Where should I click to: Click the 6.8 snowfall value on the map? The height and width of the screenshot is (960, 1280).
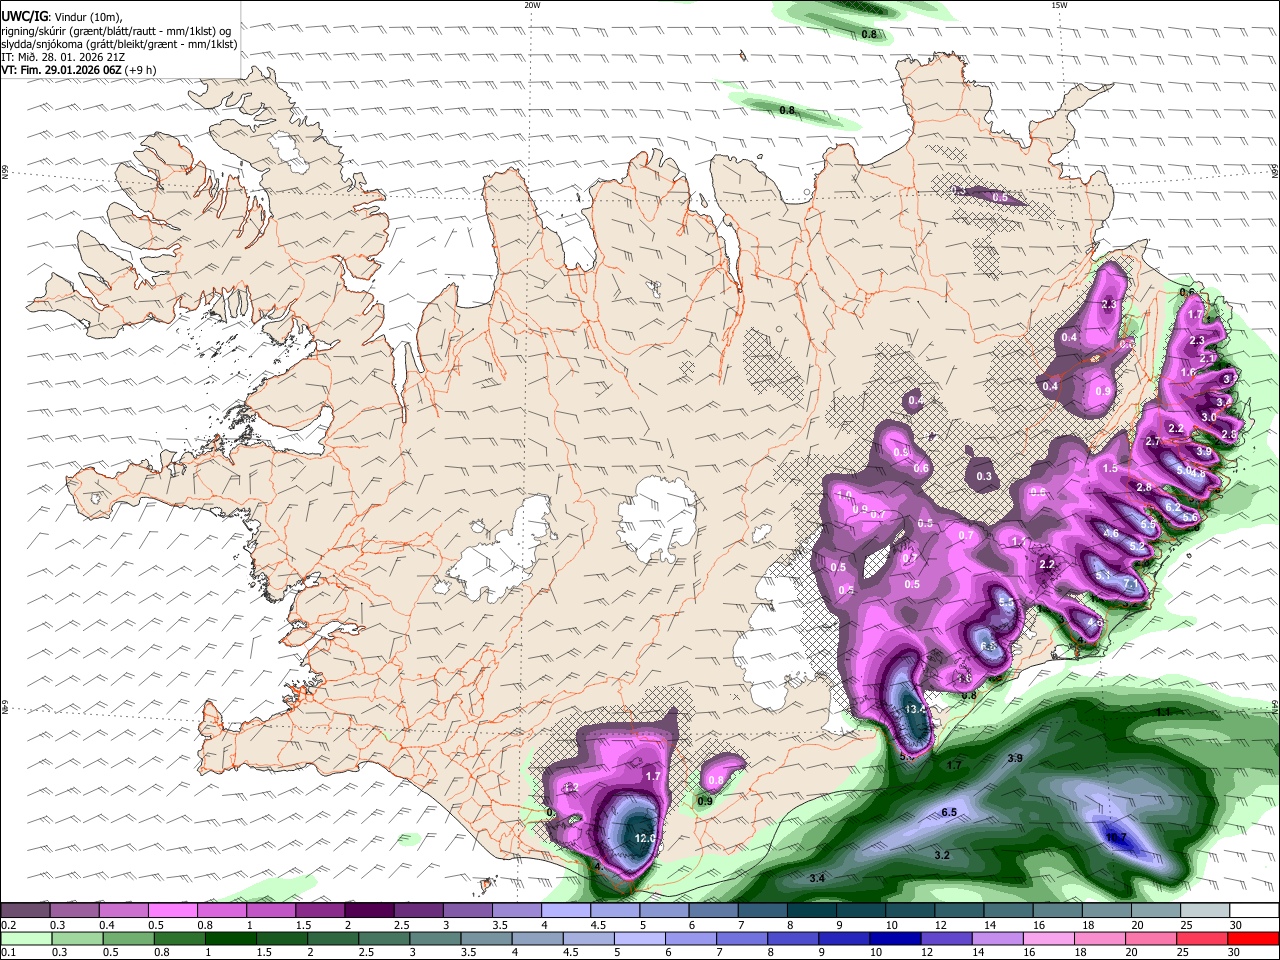click(x=989, y=646)
